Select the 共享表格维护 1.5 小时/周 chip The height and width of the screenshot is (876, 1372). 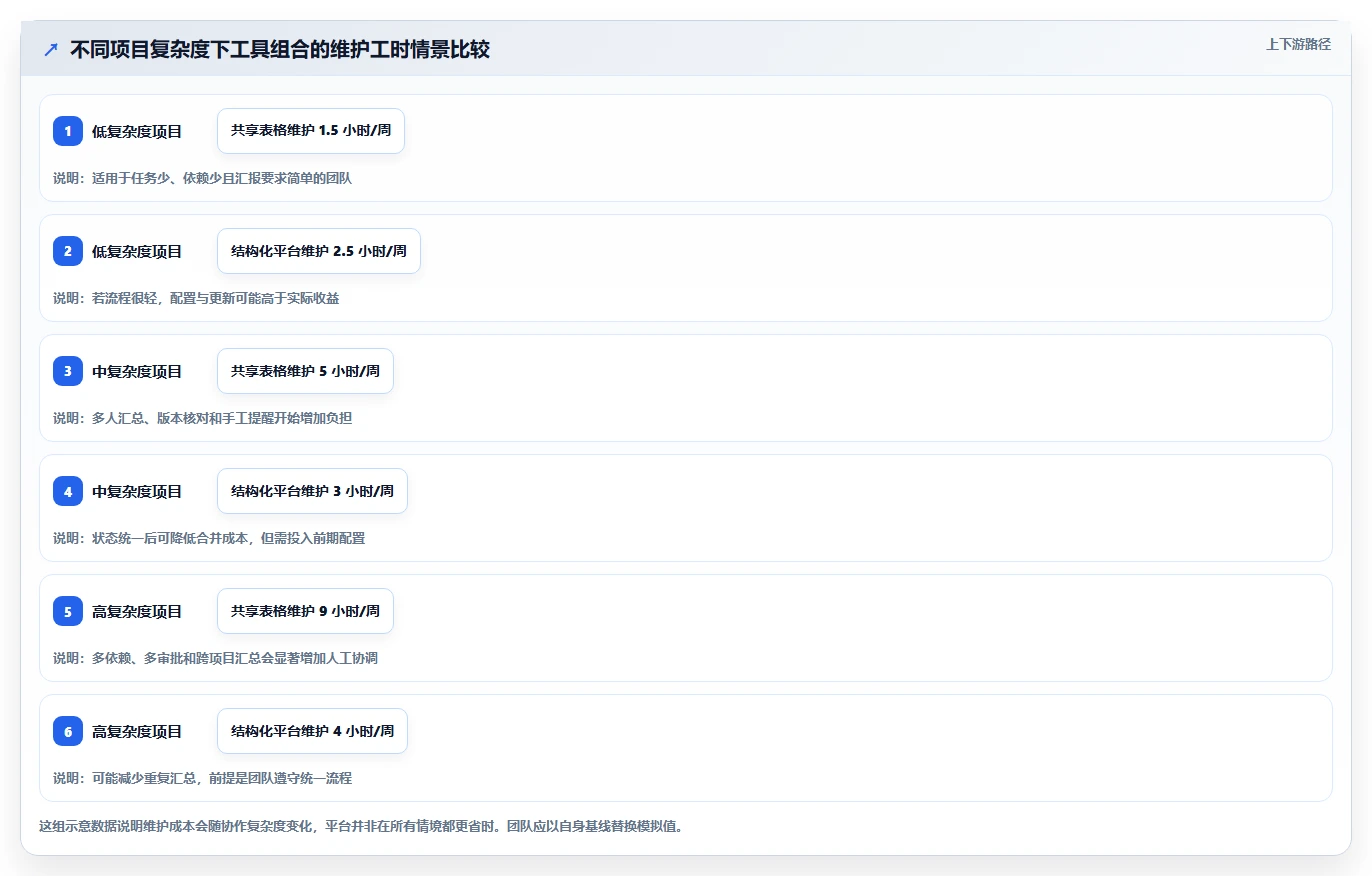(311, 131)
